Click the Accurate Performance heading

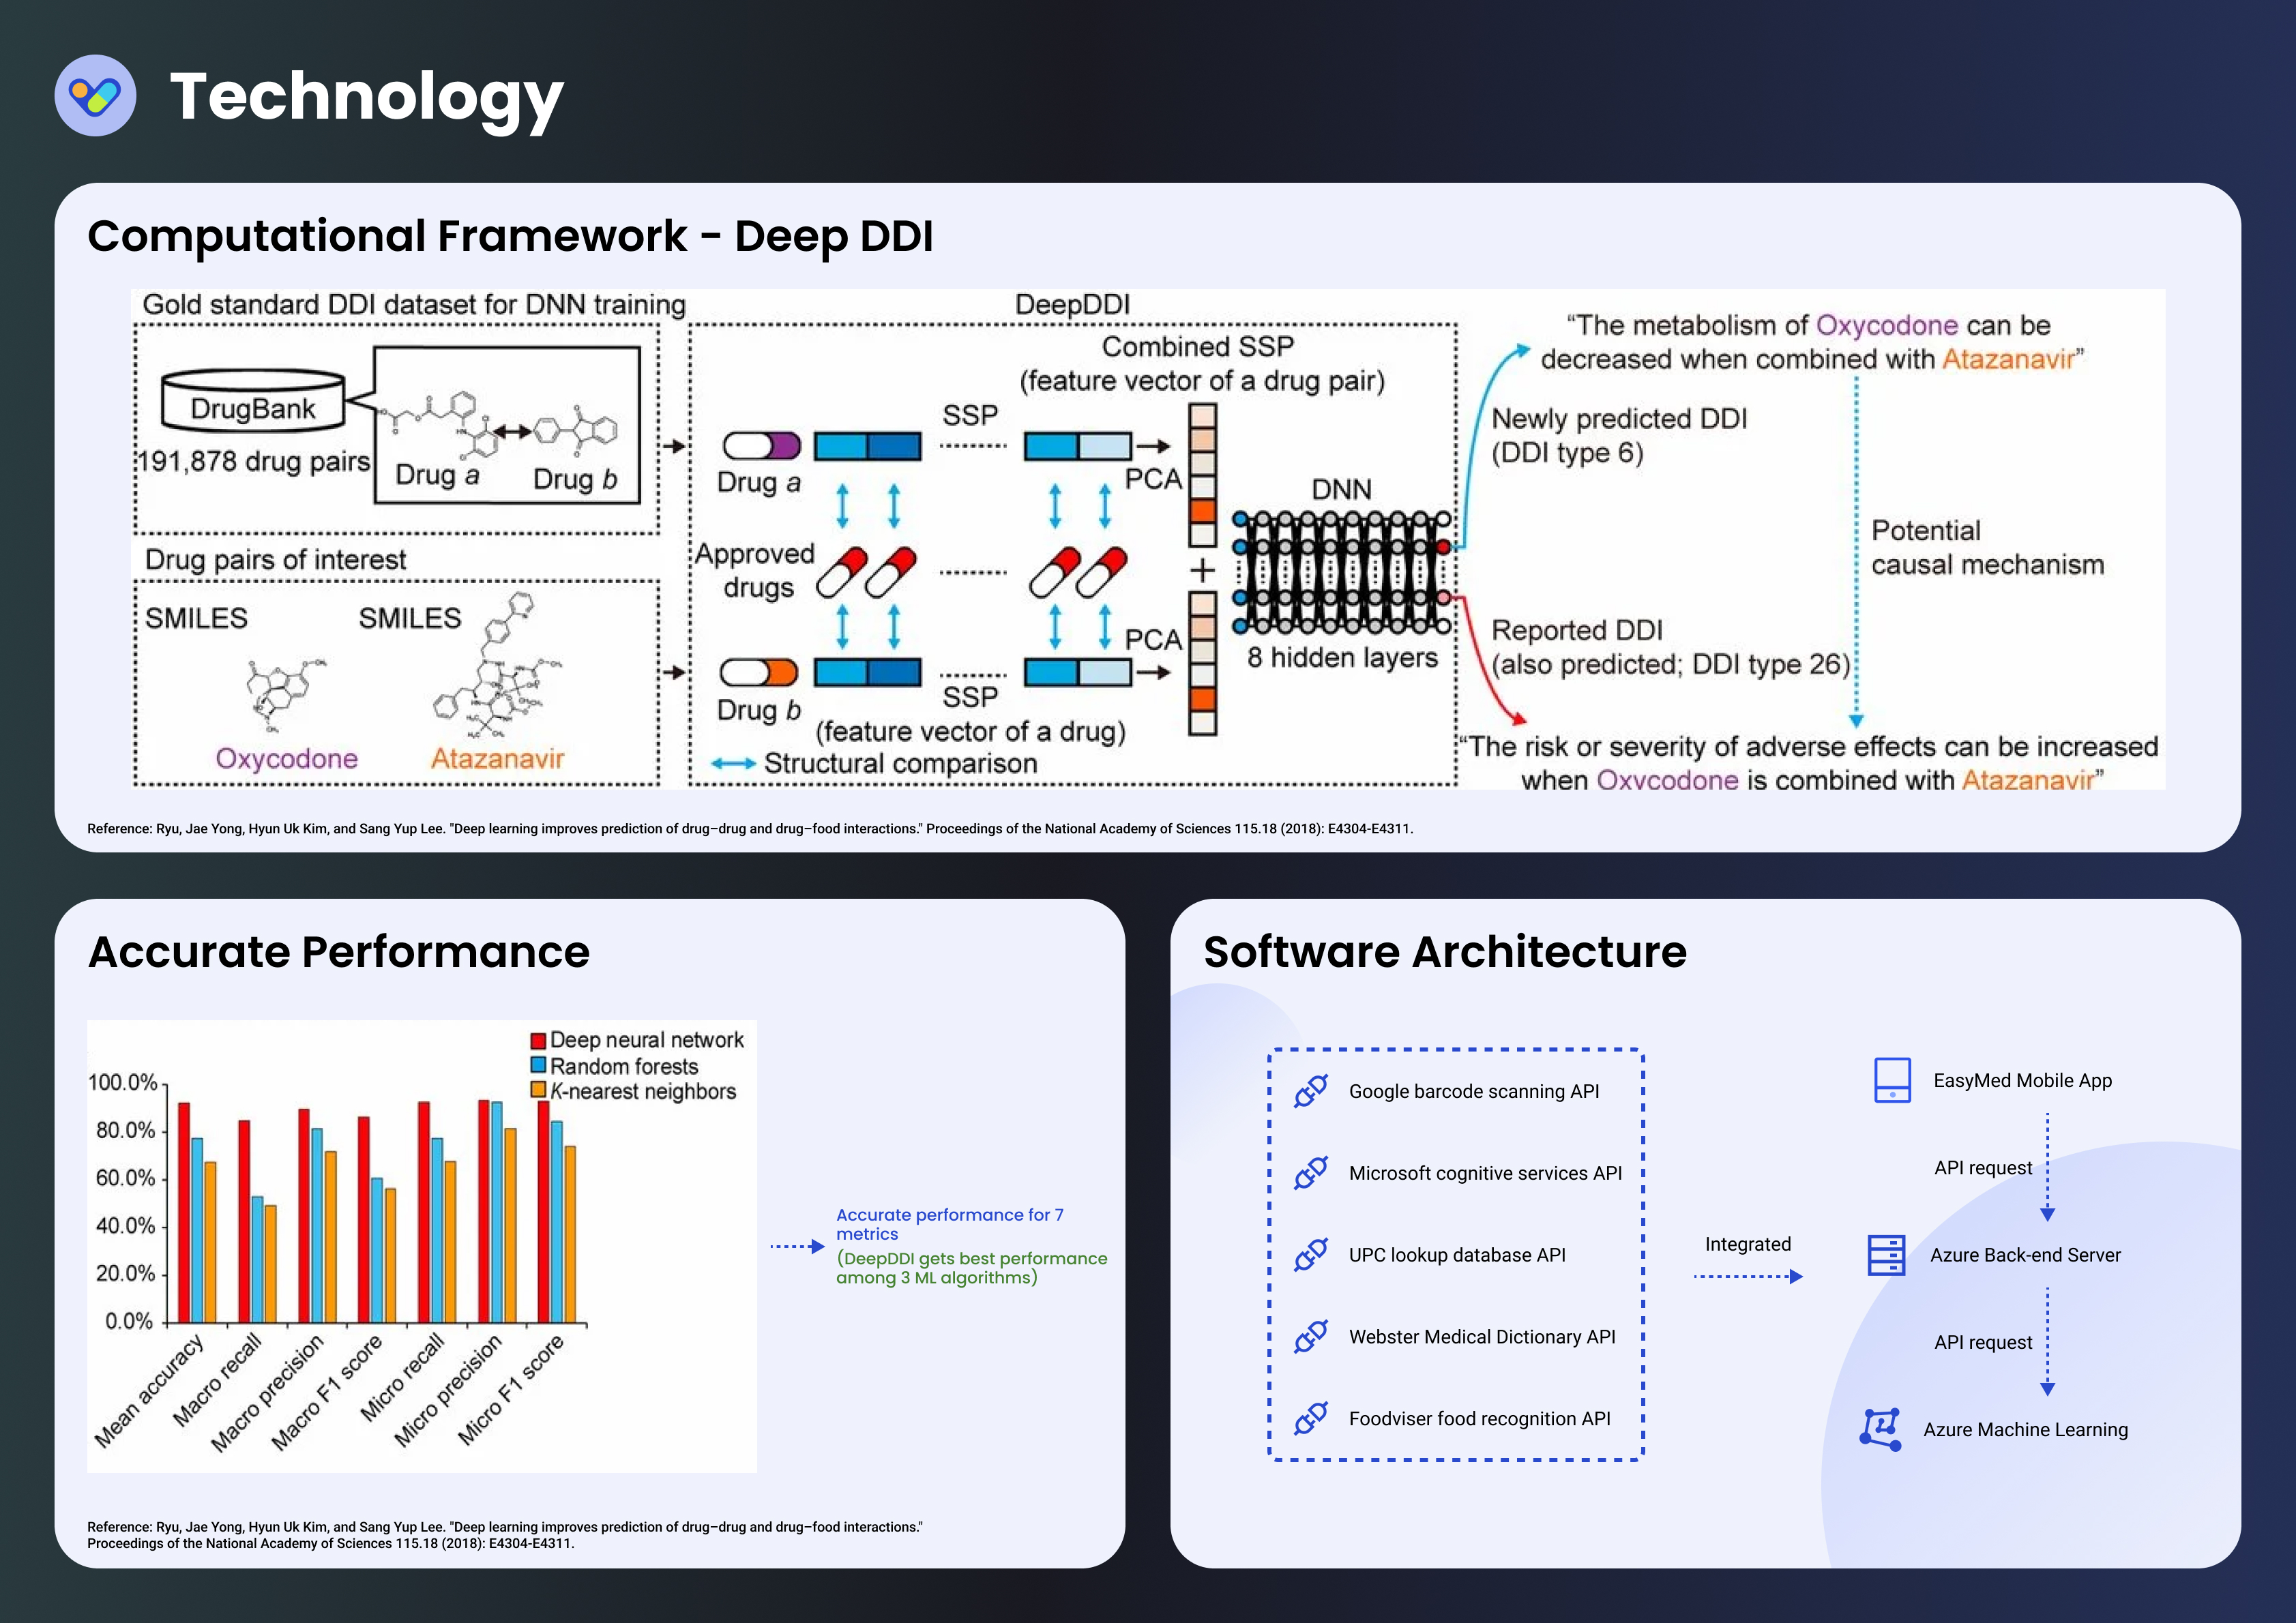click(339, 952)
